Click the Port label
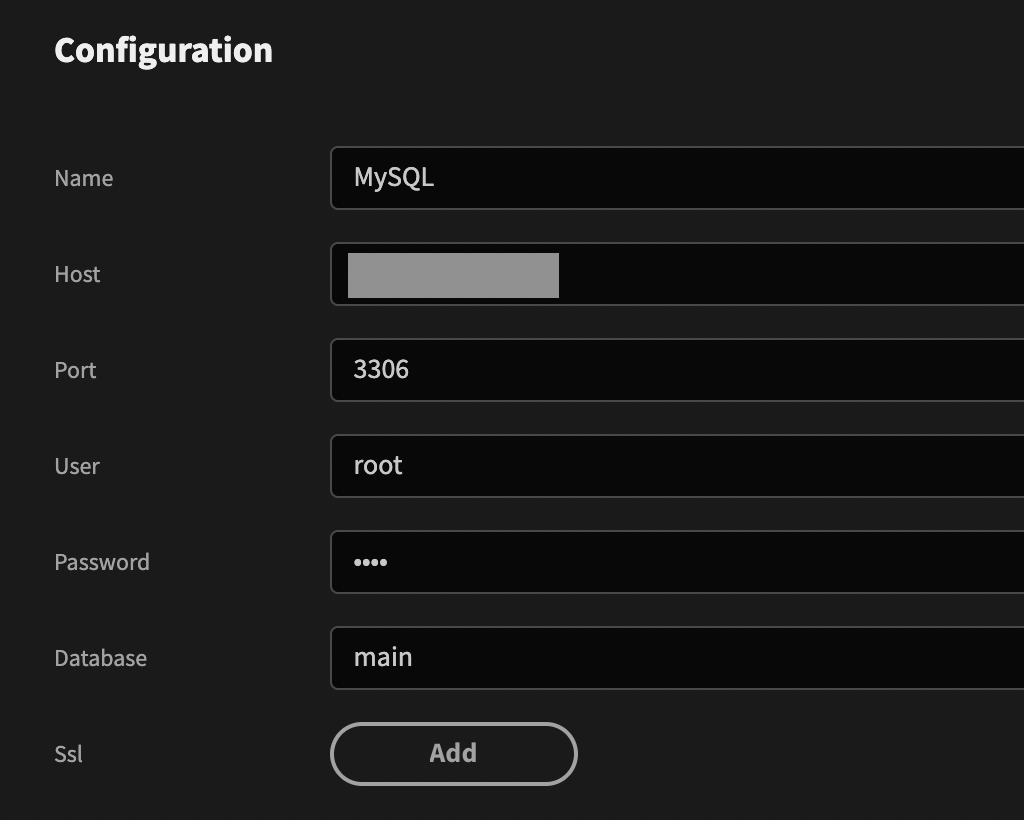This screenshot has height=820, width=1024. pyautogui.click(x=75, y=370)
